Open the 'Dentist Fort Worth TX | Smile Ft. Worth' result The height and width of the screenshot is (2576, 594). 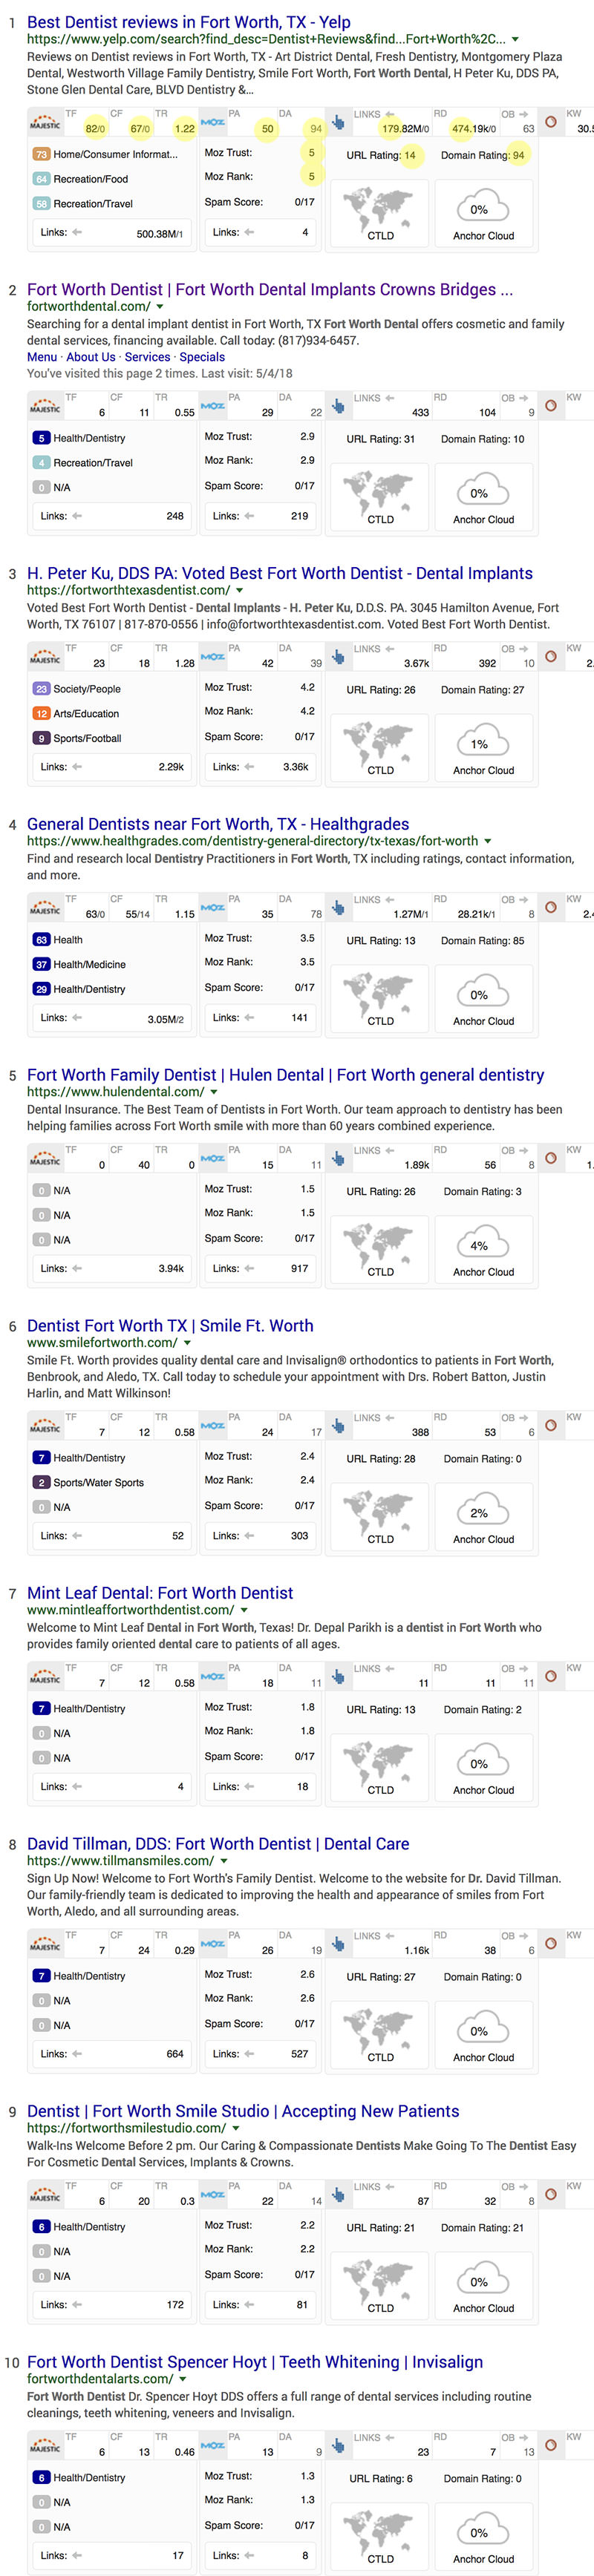[x=170, y=1326]
